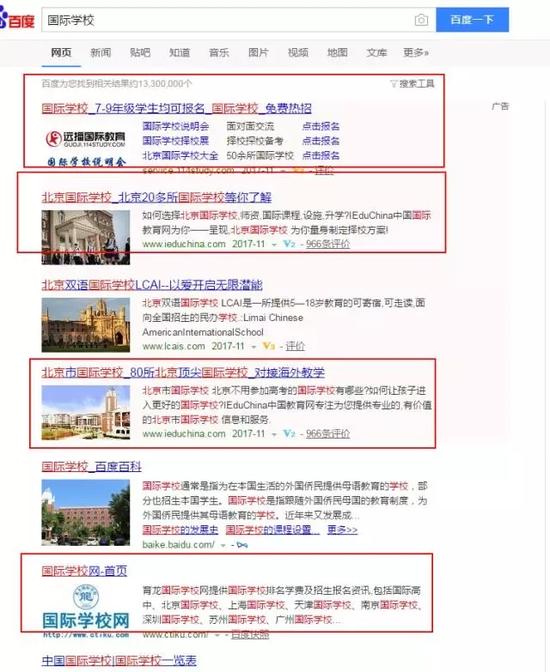
Task: Open the 地图 tab
Action: click(337, 53)
